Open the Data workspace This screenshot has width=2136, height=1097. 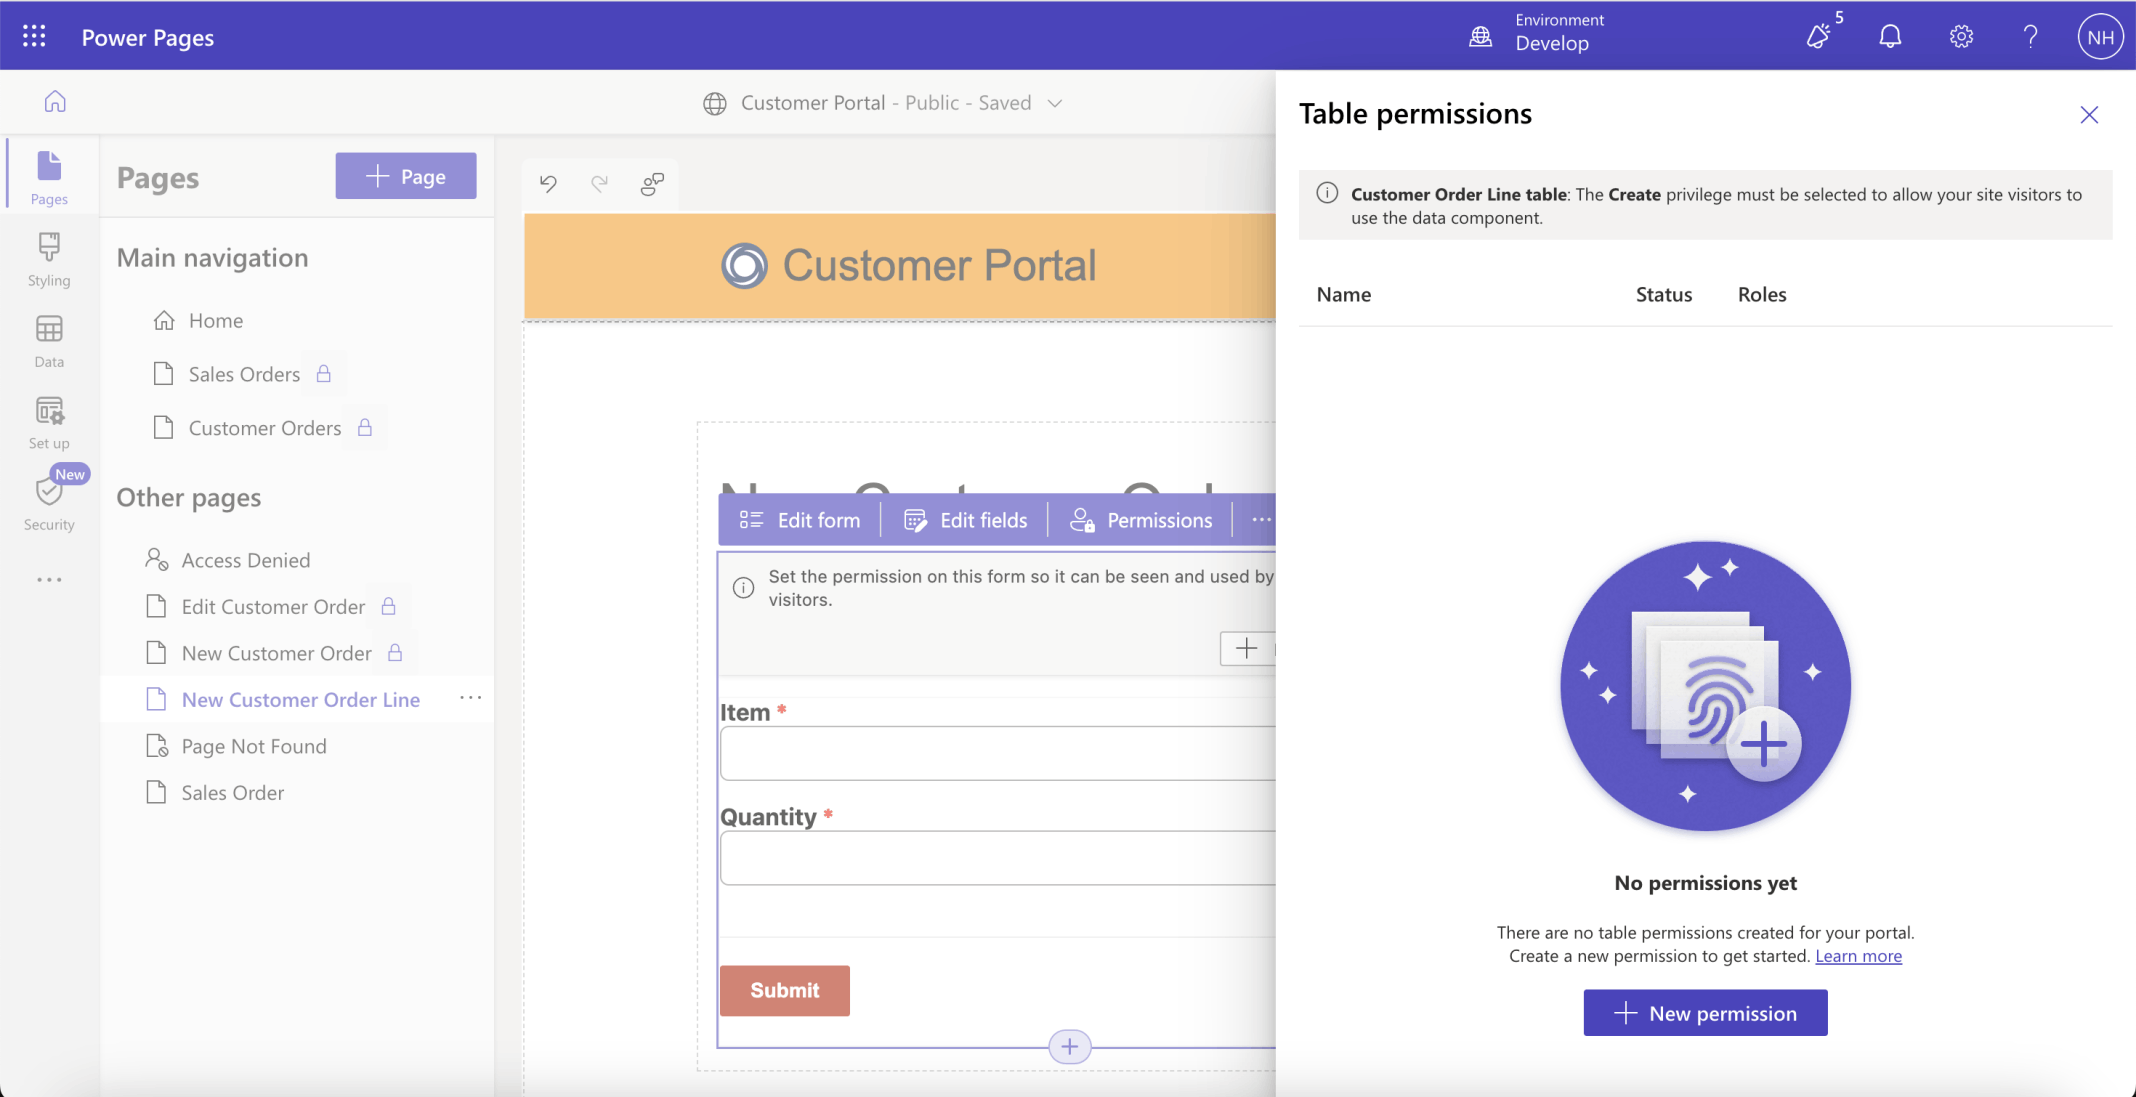pos(49,341)
